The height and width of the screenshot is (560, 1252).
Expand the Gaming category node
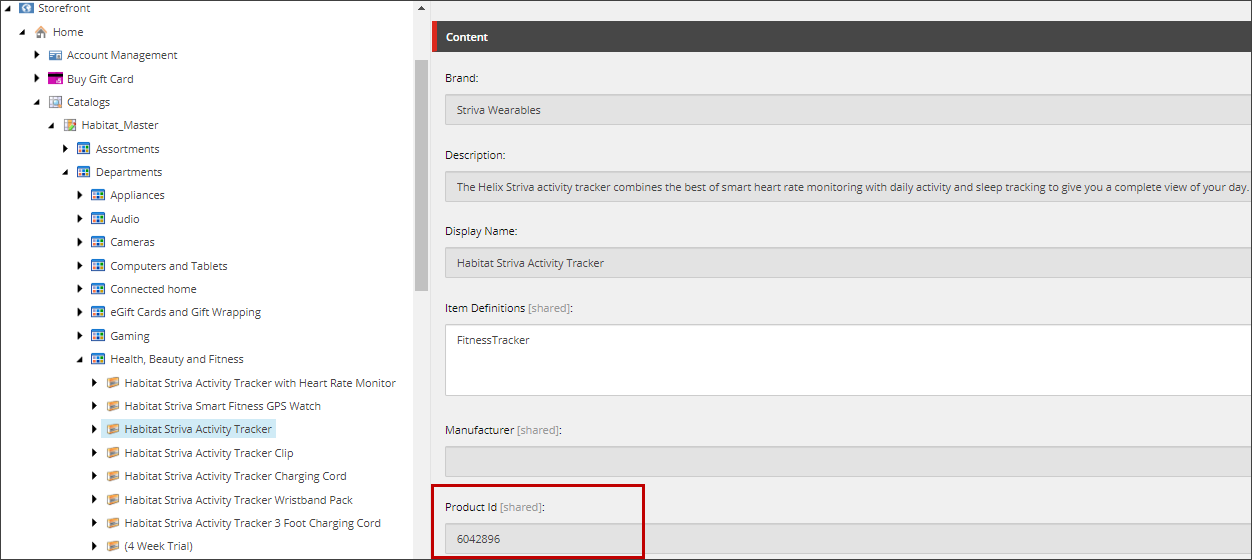point(80,336)
